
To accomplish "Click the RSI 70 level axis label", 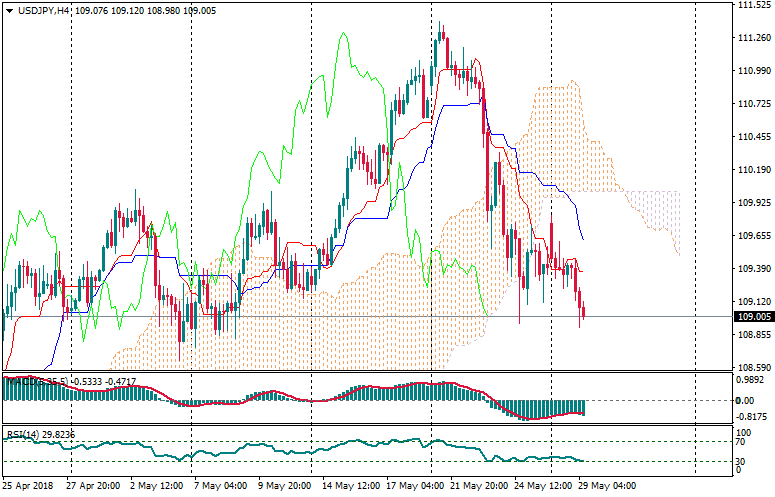I will point(742,441).
